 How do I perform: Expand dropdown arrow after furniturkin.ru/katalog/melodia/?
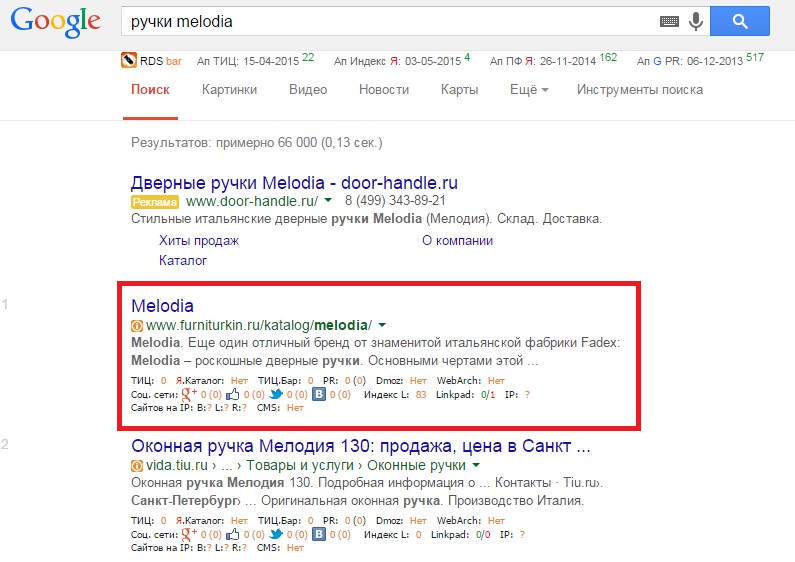(382, 325)
